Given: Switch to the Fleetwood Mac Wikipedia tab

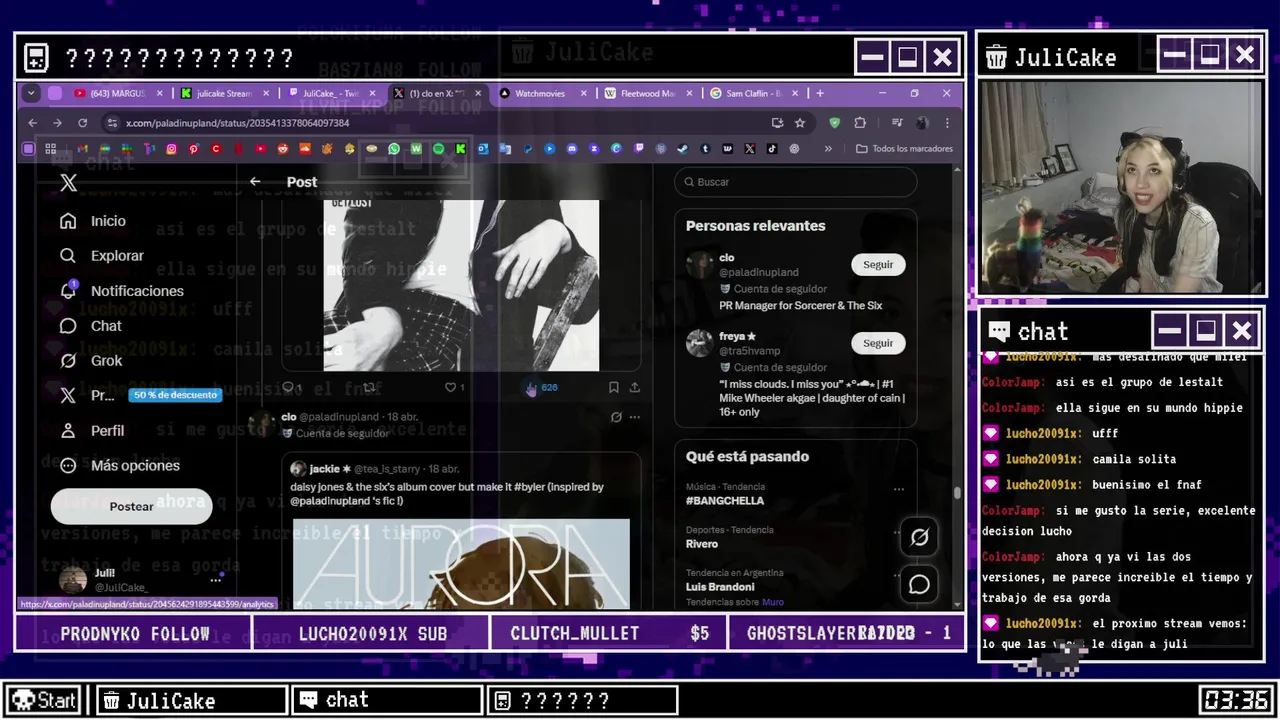Looking at the screenshot, I should [648, 93].
